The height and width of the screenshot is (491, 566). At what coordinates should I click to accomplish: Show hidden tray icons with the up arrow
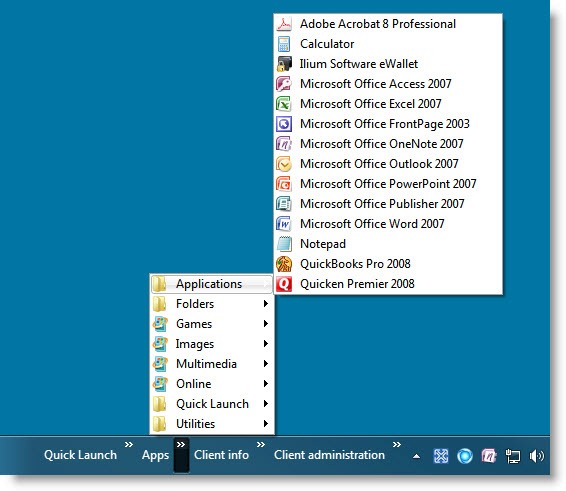pos(416,456)
